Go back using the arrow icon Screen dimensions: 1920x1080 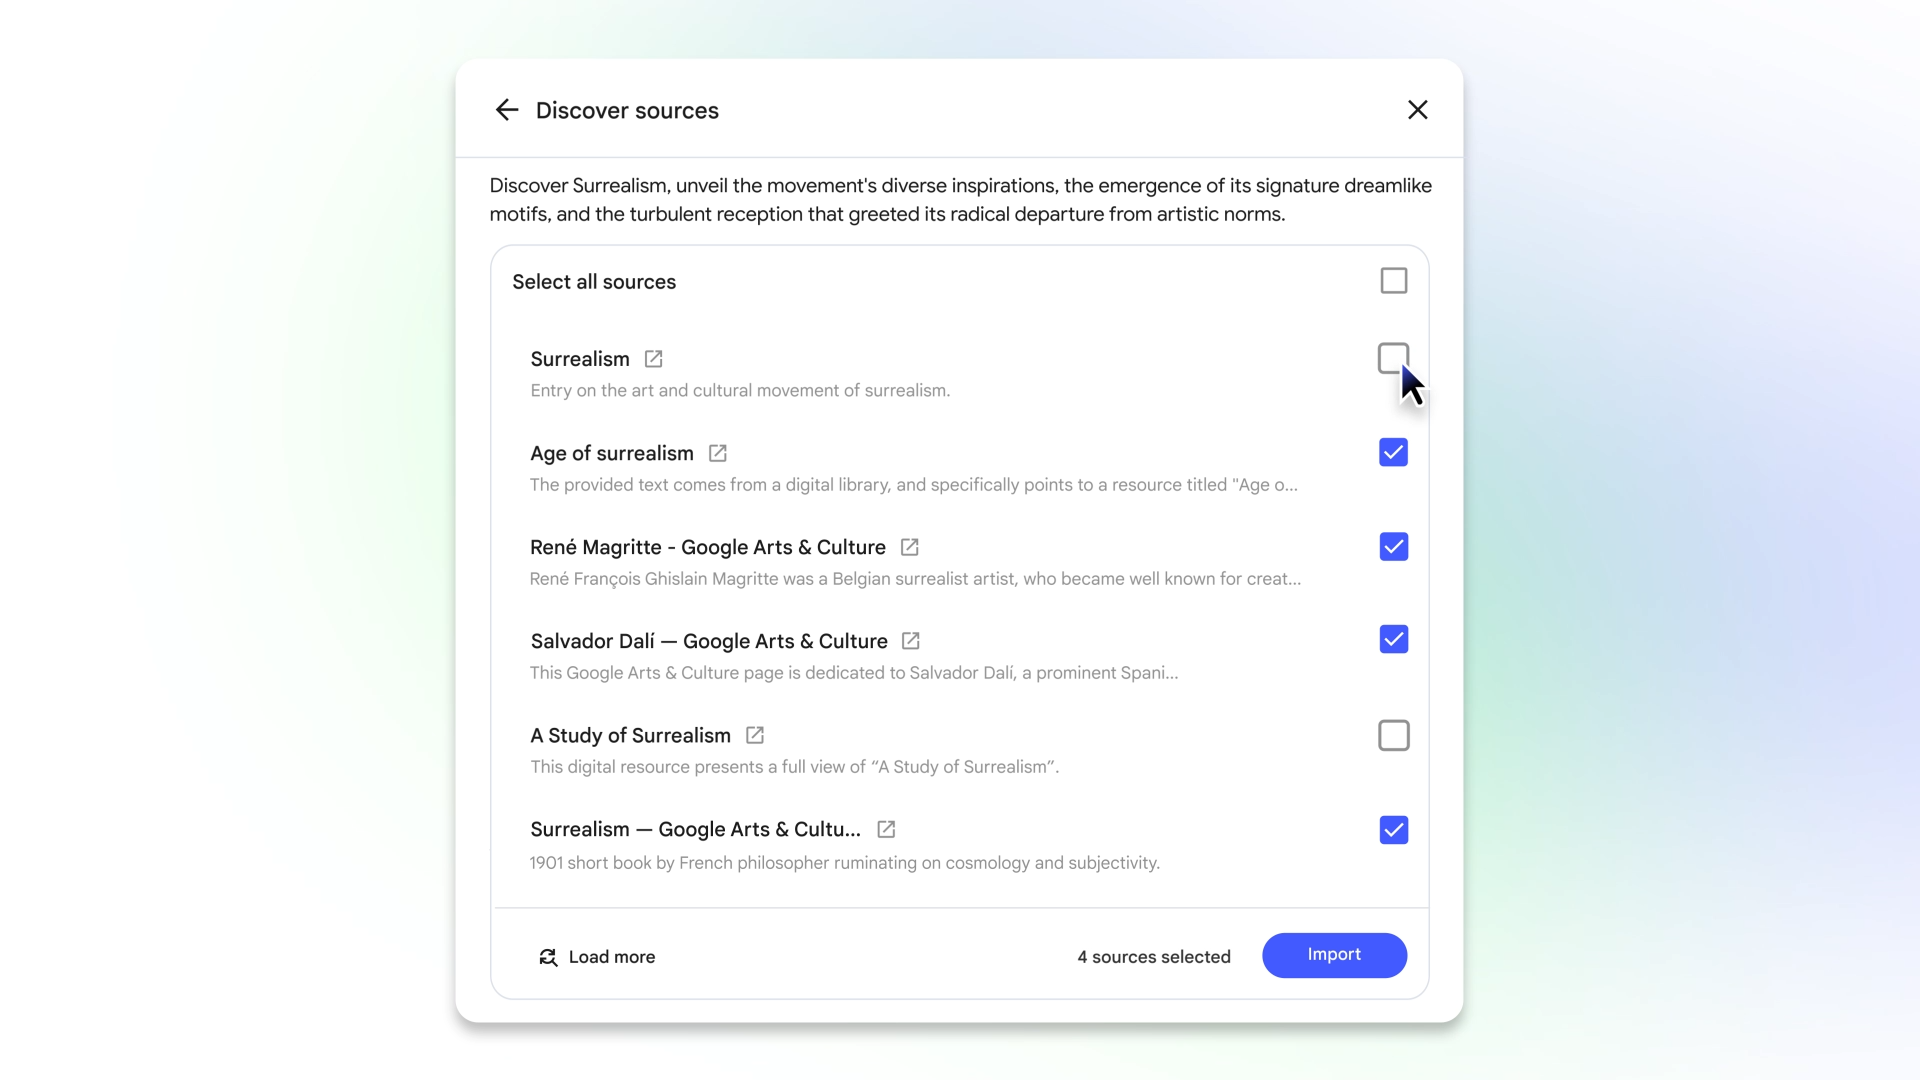tap(507, 110)
